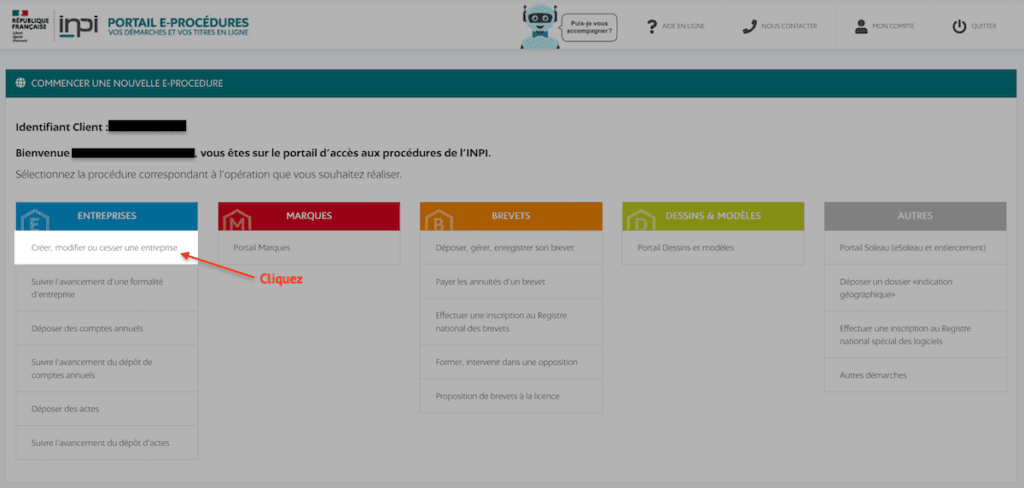Click the globe icon beside Commencer une nouvelle e-procédure
The image size is (1024, 488).
pos(20,84)
